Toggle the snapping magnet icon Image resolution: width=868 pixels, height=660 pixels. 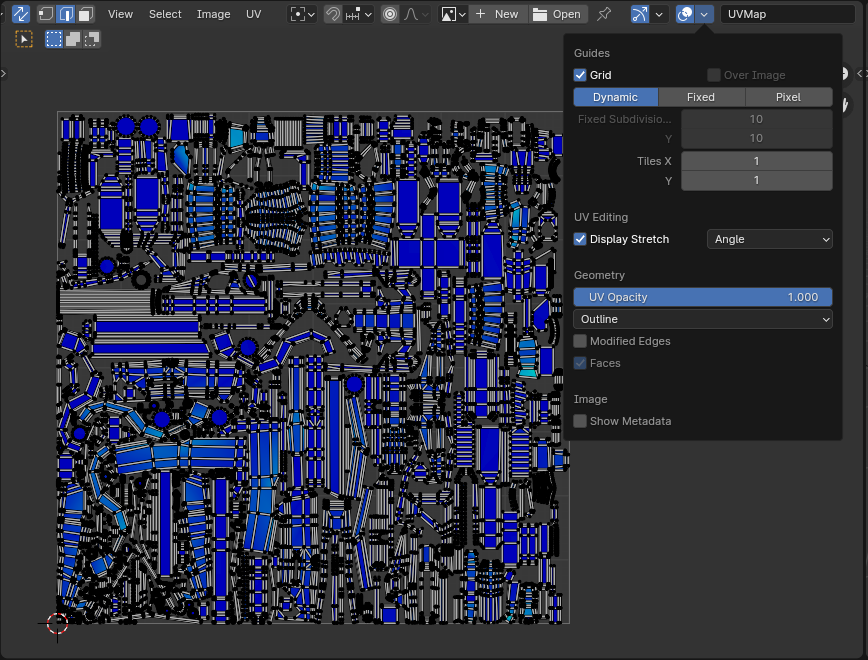coord(333,14)
